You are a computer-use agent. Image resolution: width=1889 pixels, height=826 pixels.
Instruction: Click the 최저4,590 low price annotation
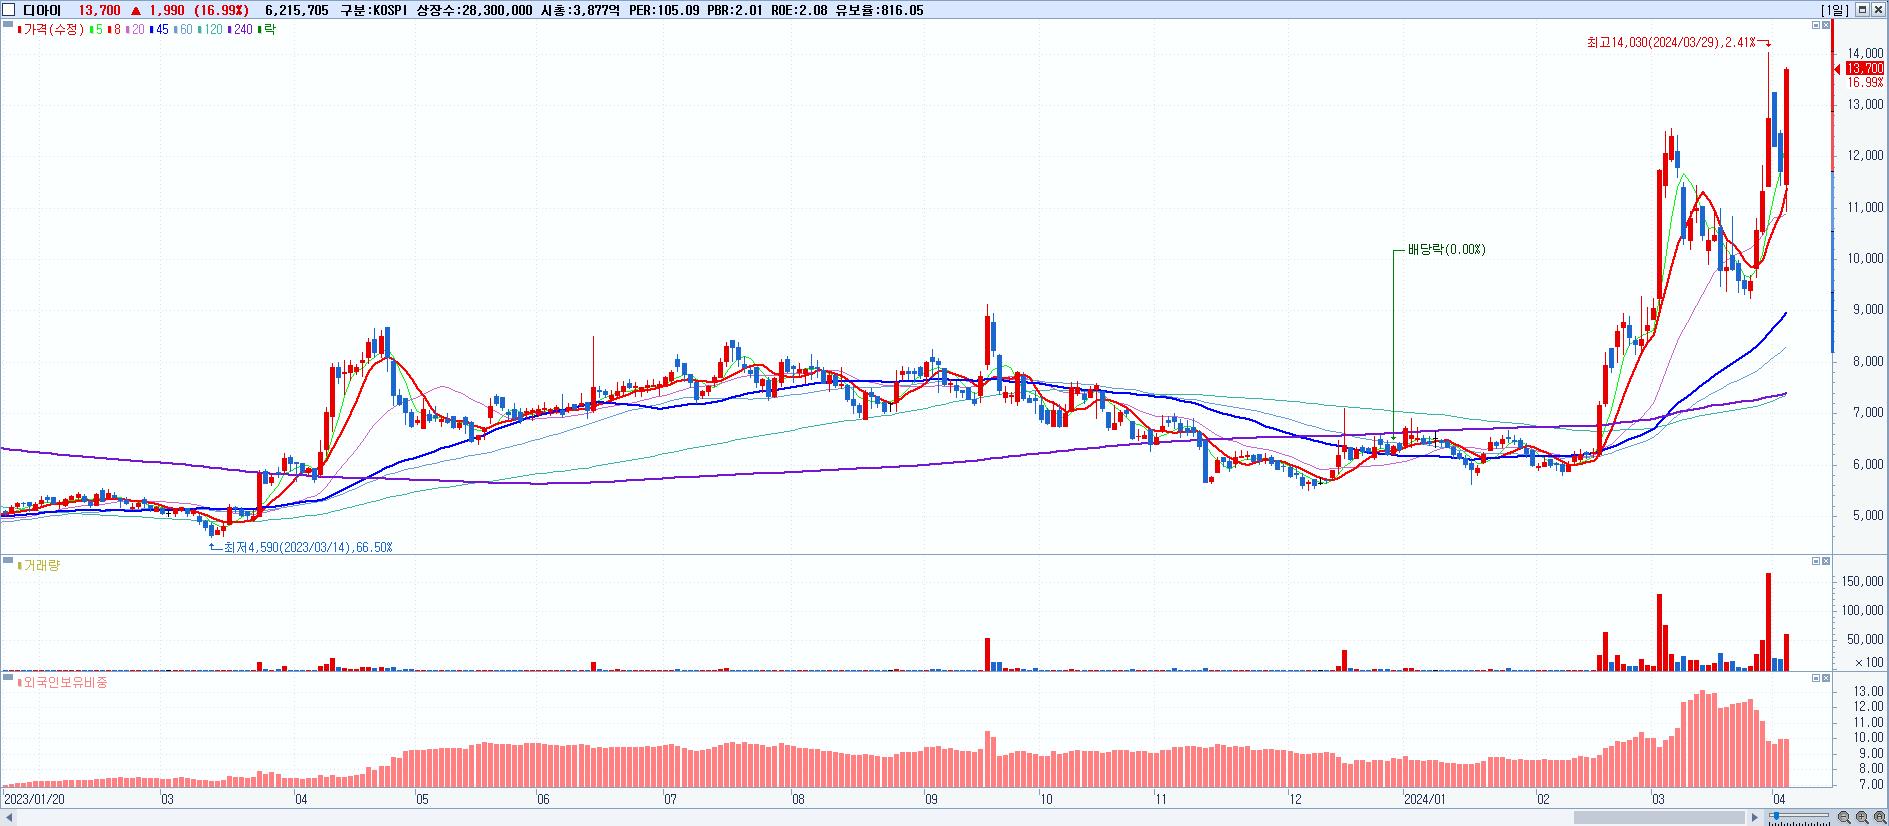tap(307, 547)
